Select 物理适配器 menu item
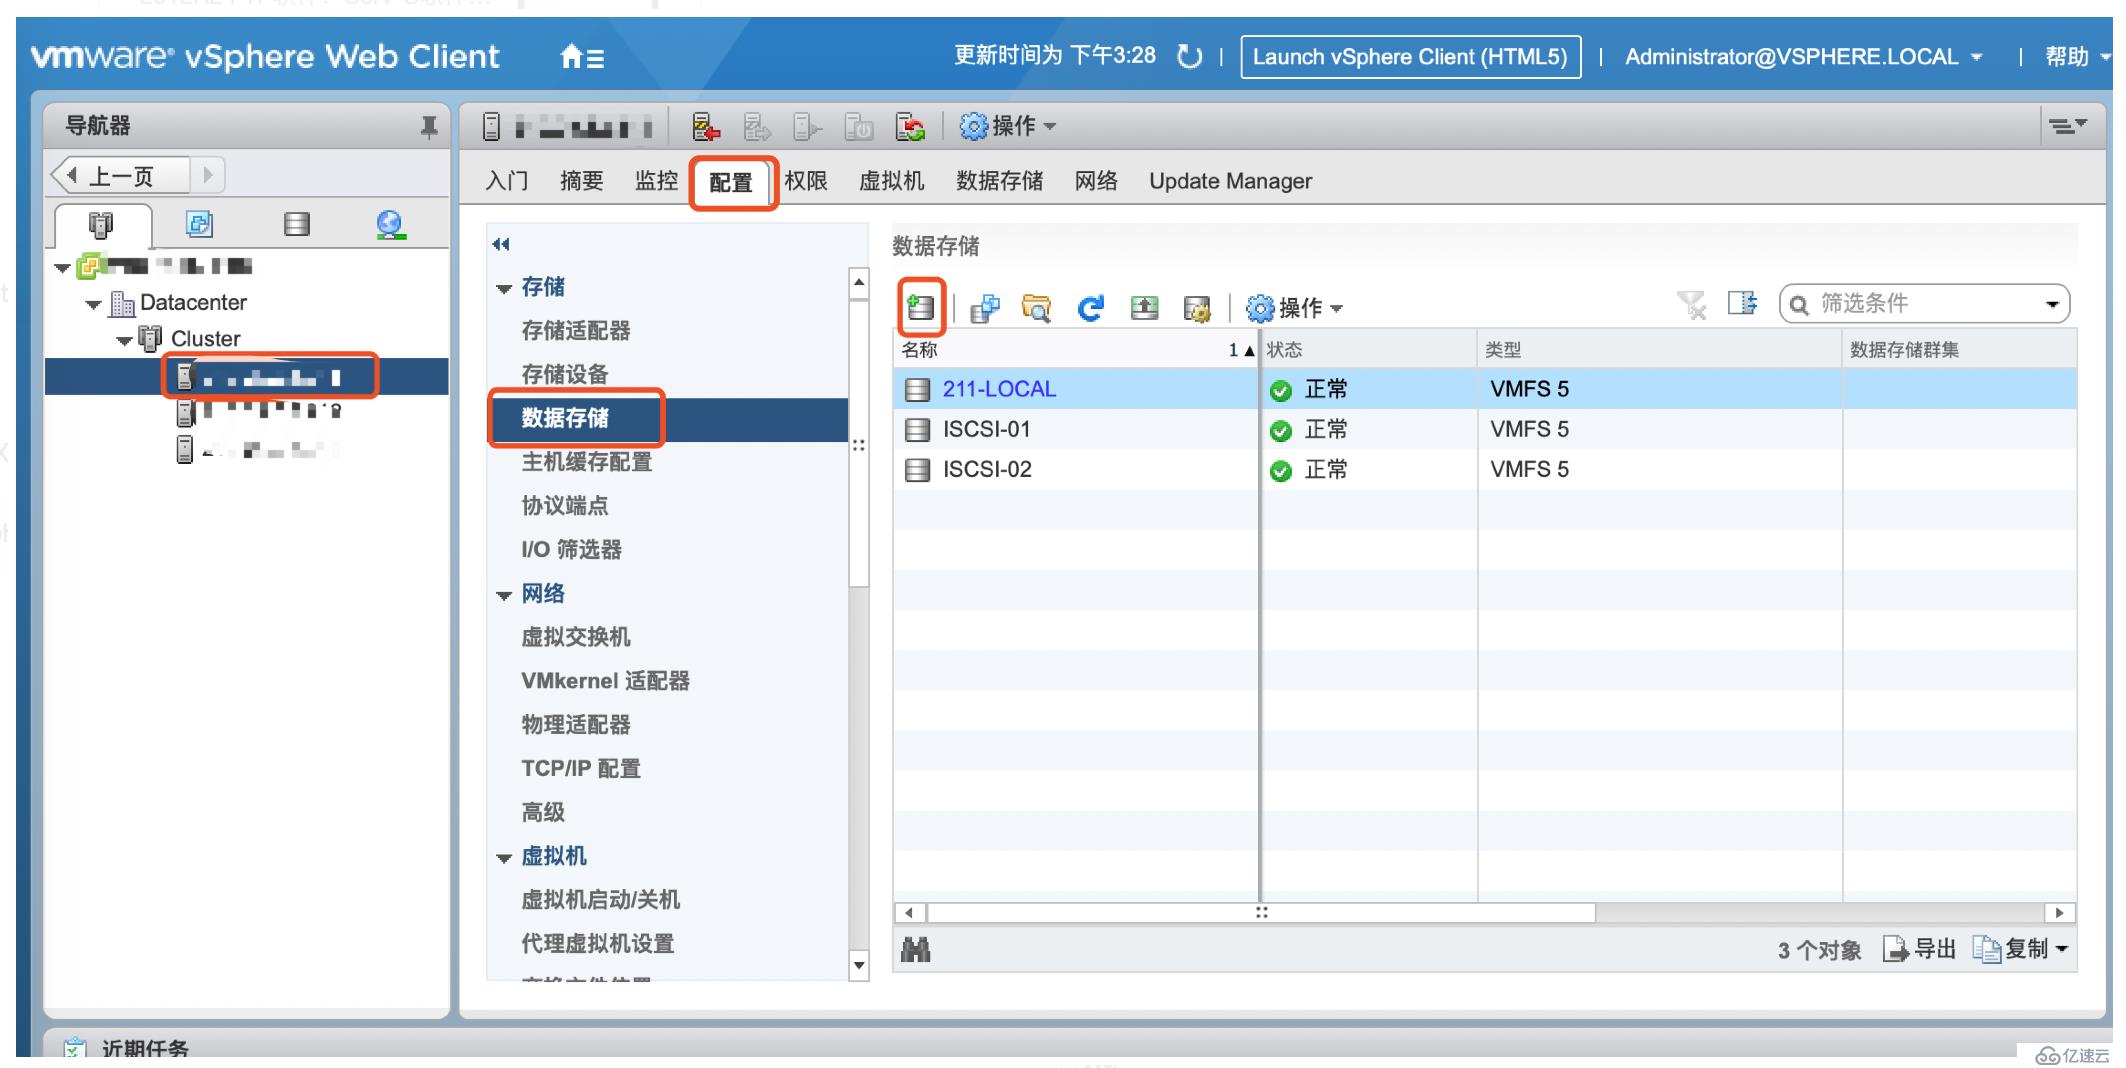 pyautogui.click(x=576, y=725)
